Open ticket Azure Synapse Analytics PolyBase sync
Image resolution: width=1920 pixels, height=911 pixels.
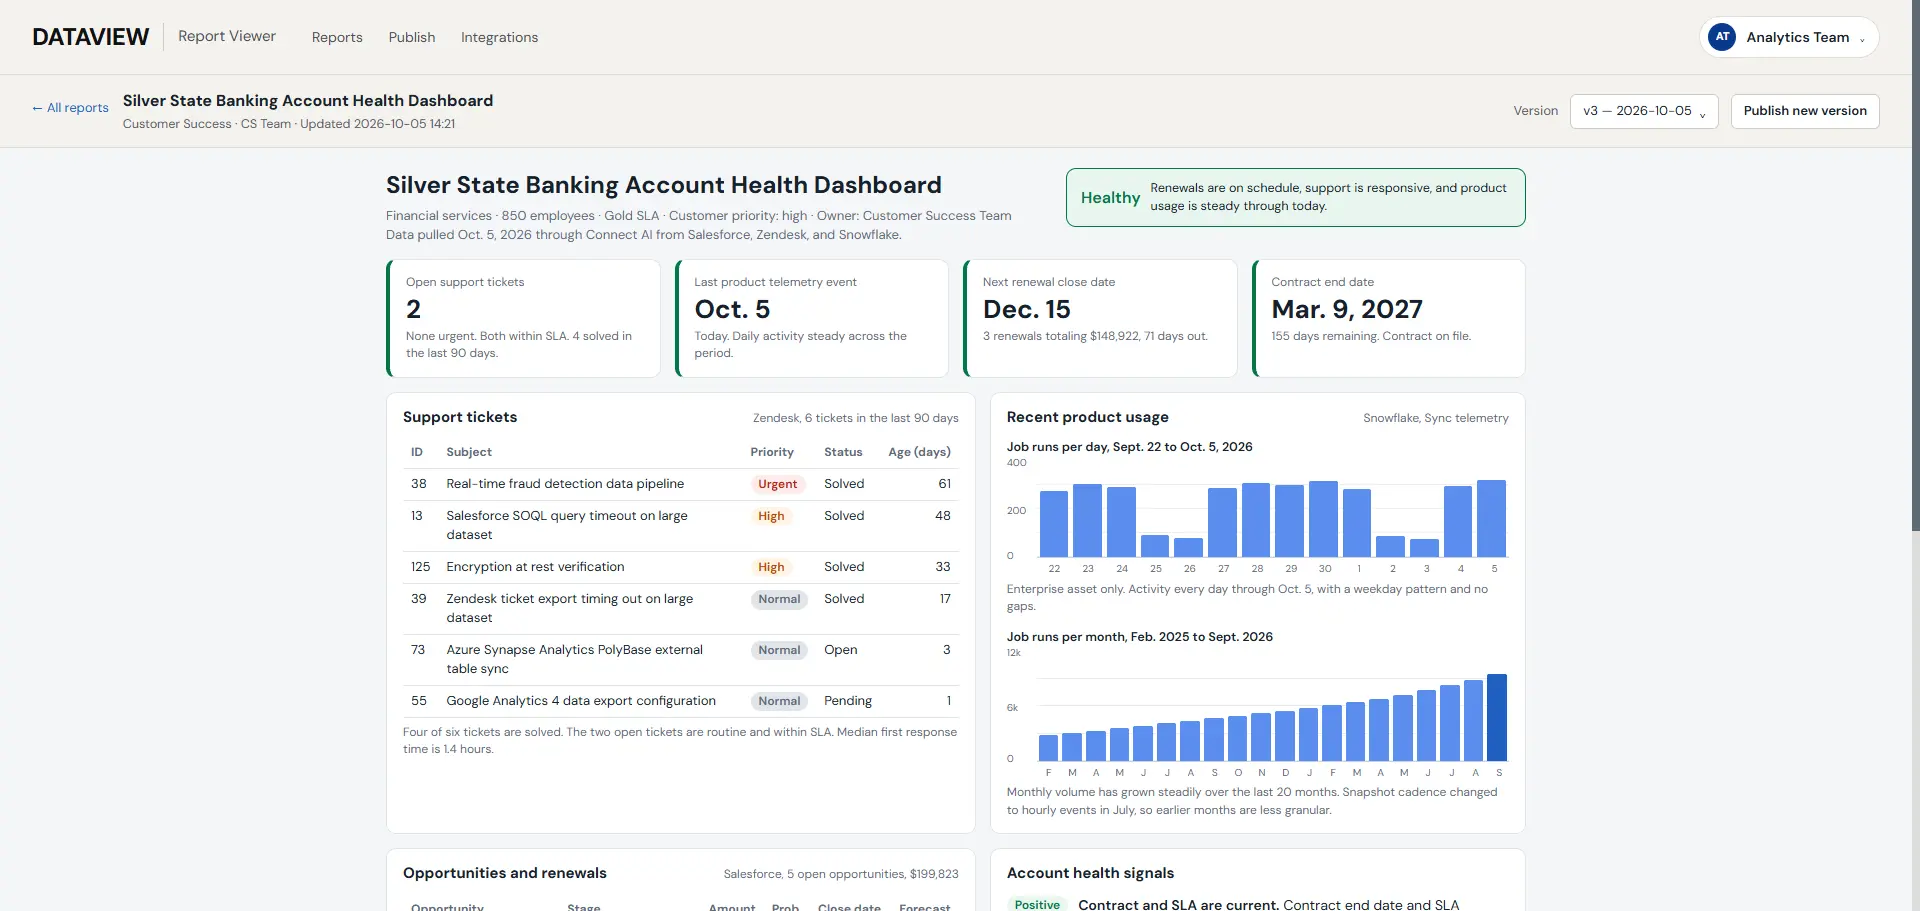click(575, 659)
